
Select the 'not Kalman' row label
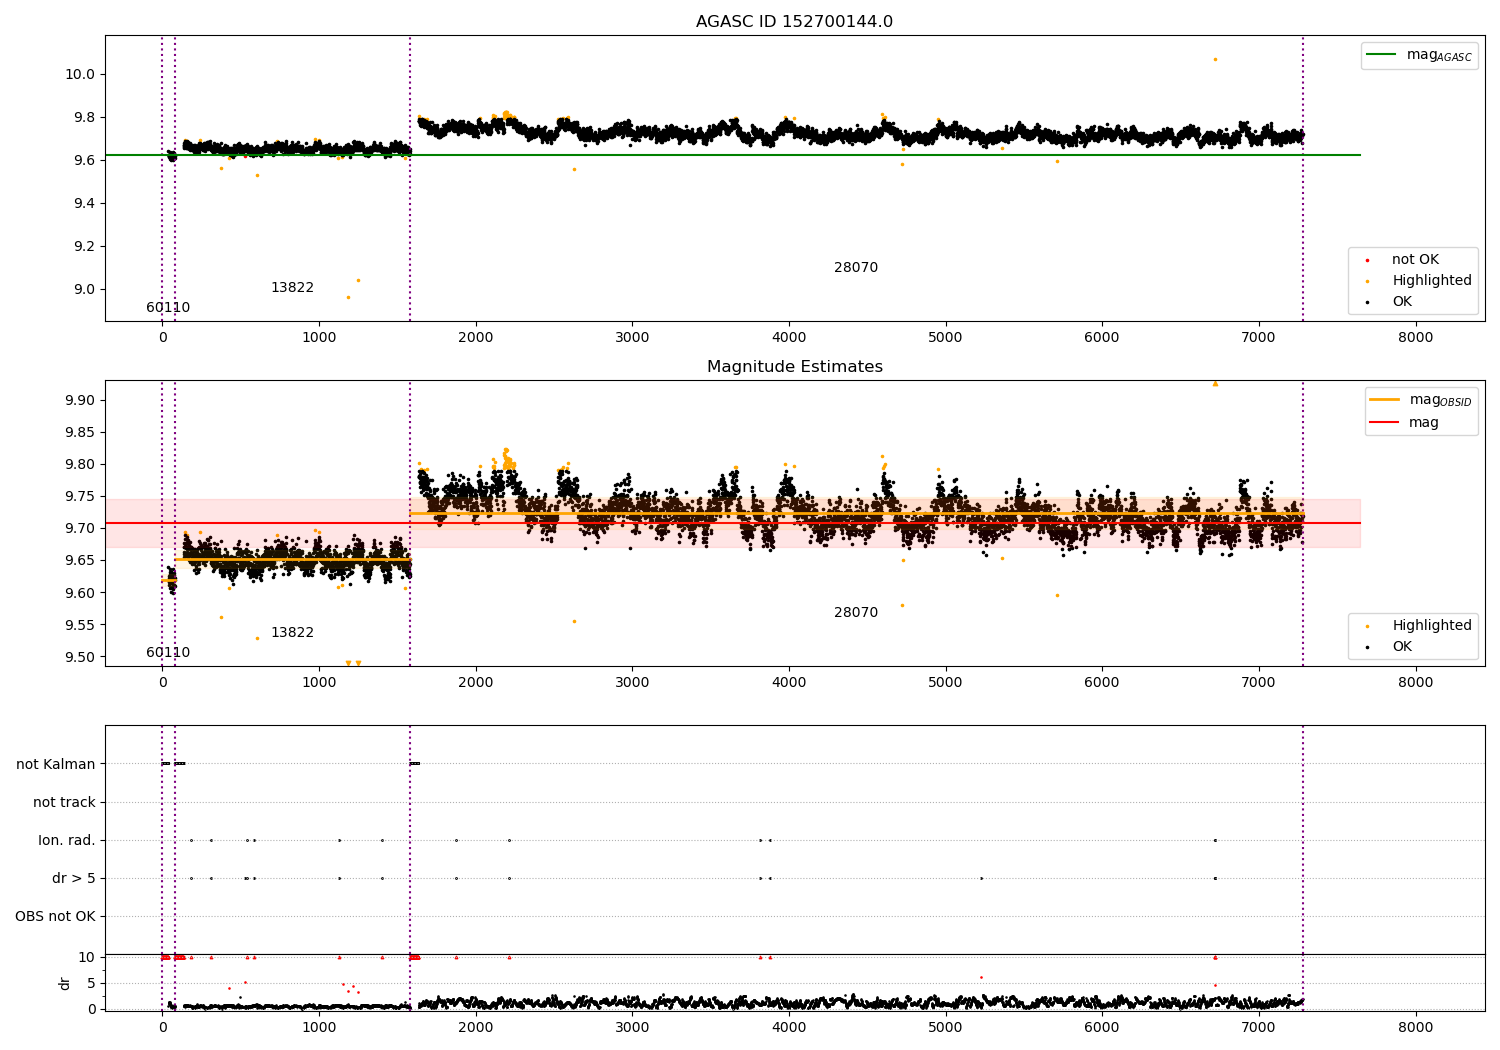[56, 764]
